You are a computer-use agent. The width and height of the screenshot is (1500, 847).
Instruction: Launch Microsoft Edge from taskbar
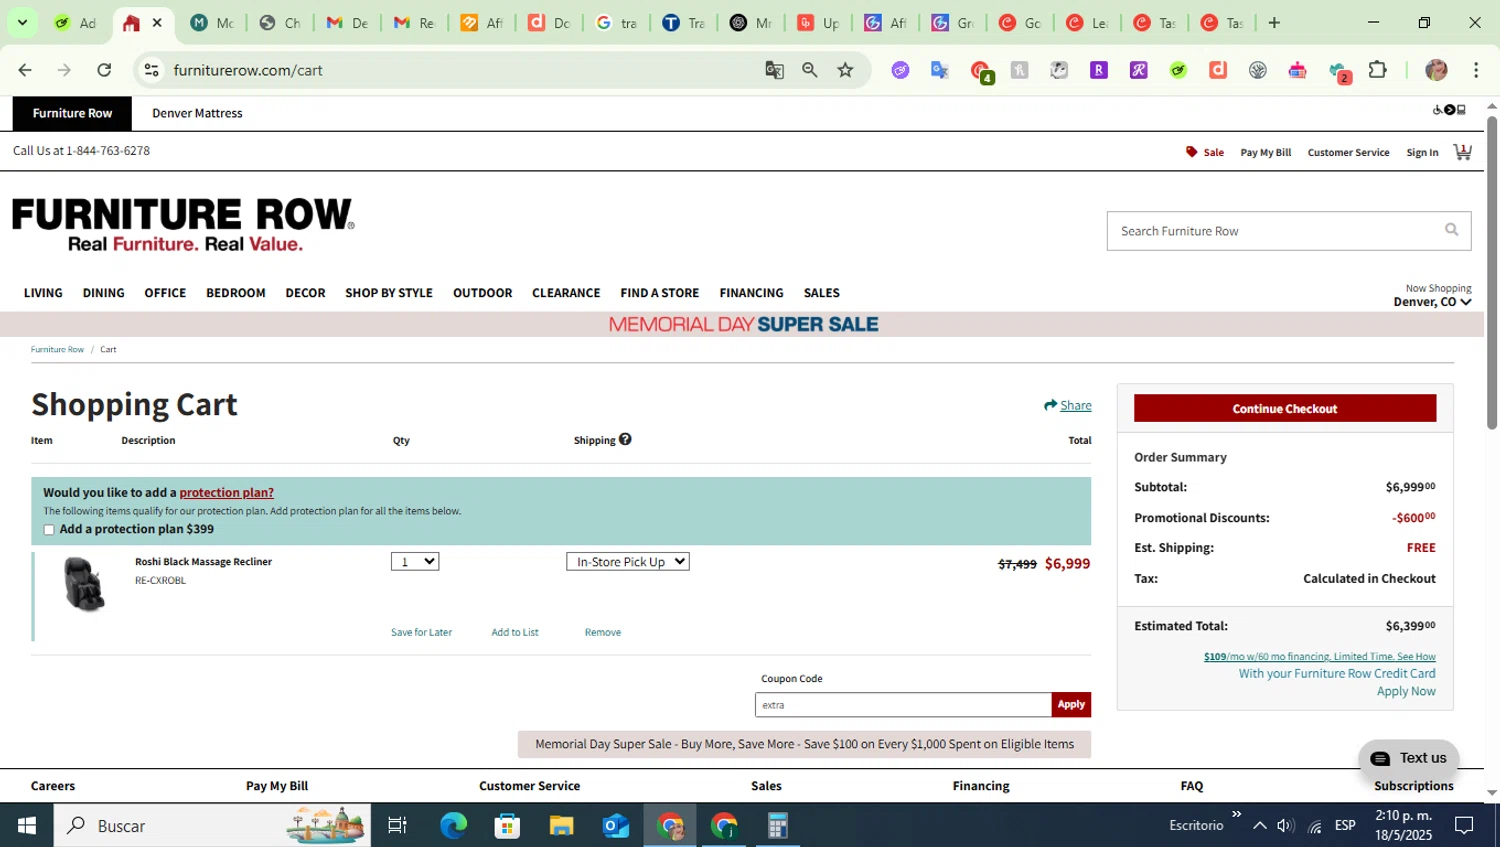coord(453,825)
